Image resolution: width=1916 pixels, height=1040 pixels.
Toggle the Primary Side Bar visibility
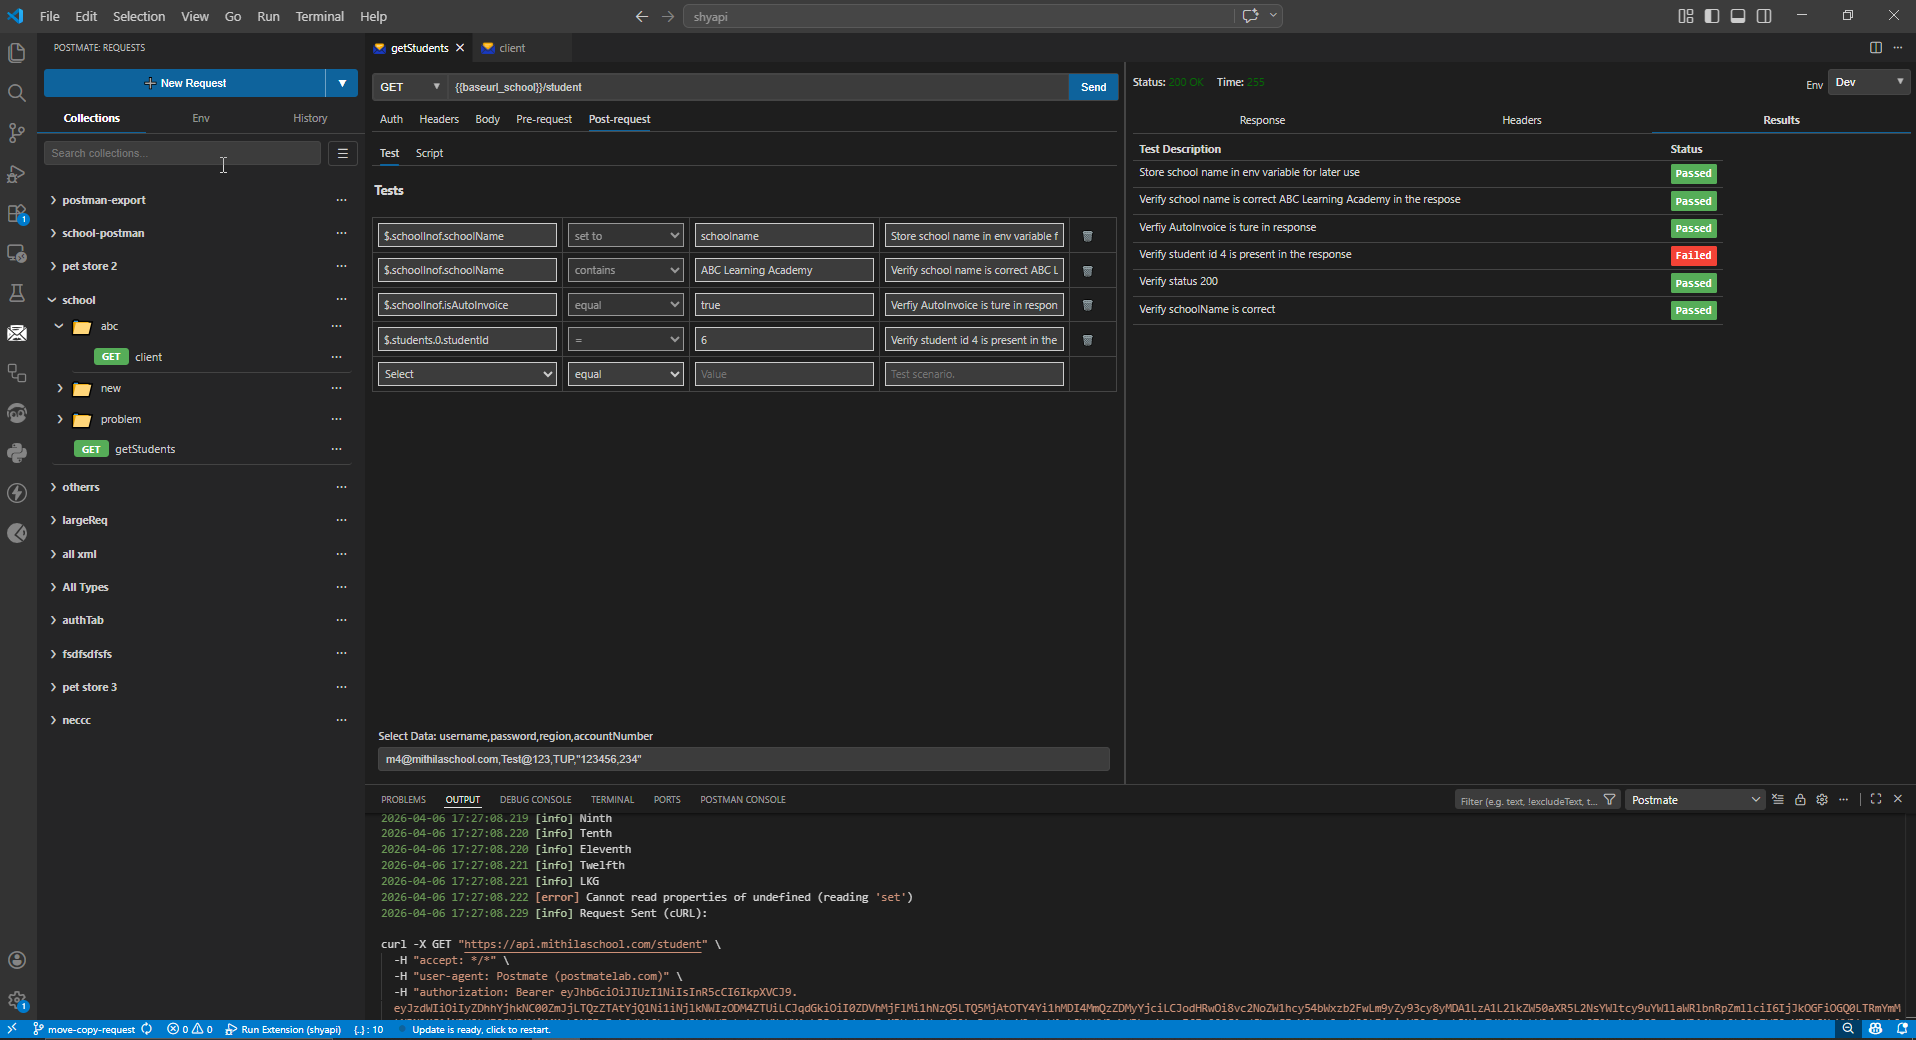click(1711, 16)
